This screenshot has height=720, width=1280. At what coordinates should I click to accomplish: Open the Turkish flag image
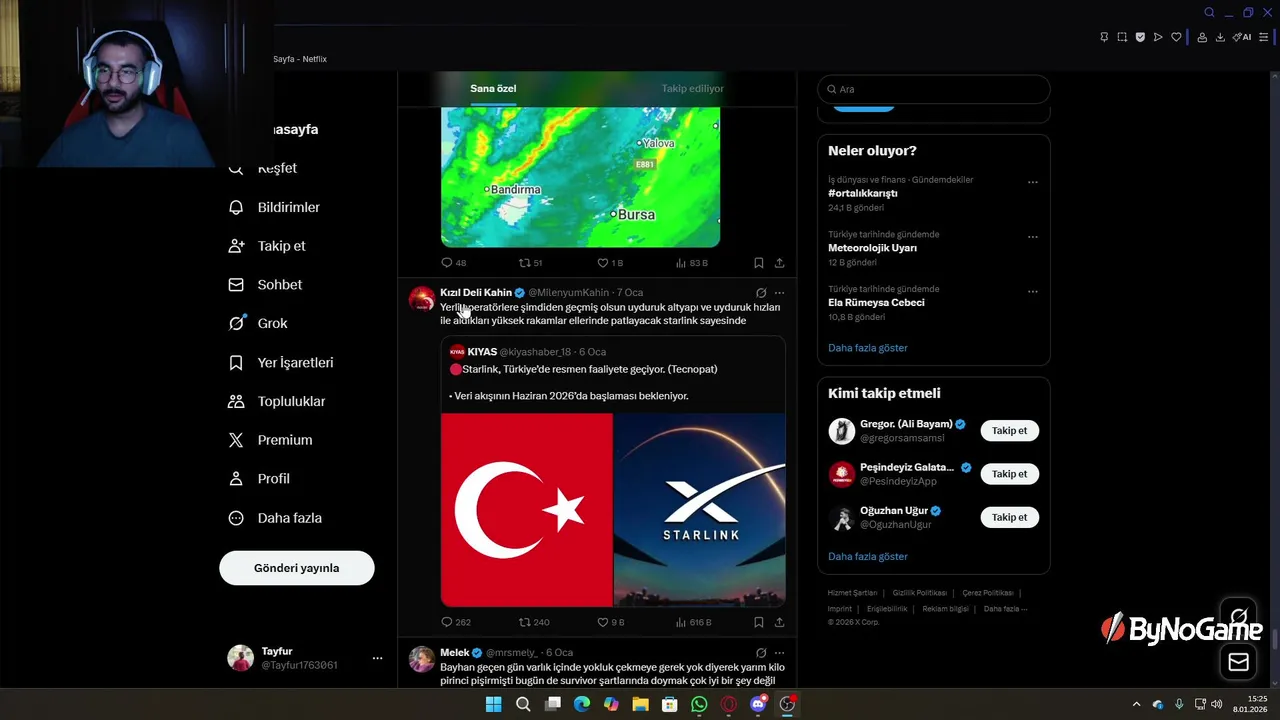526,510
